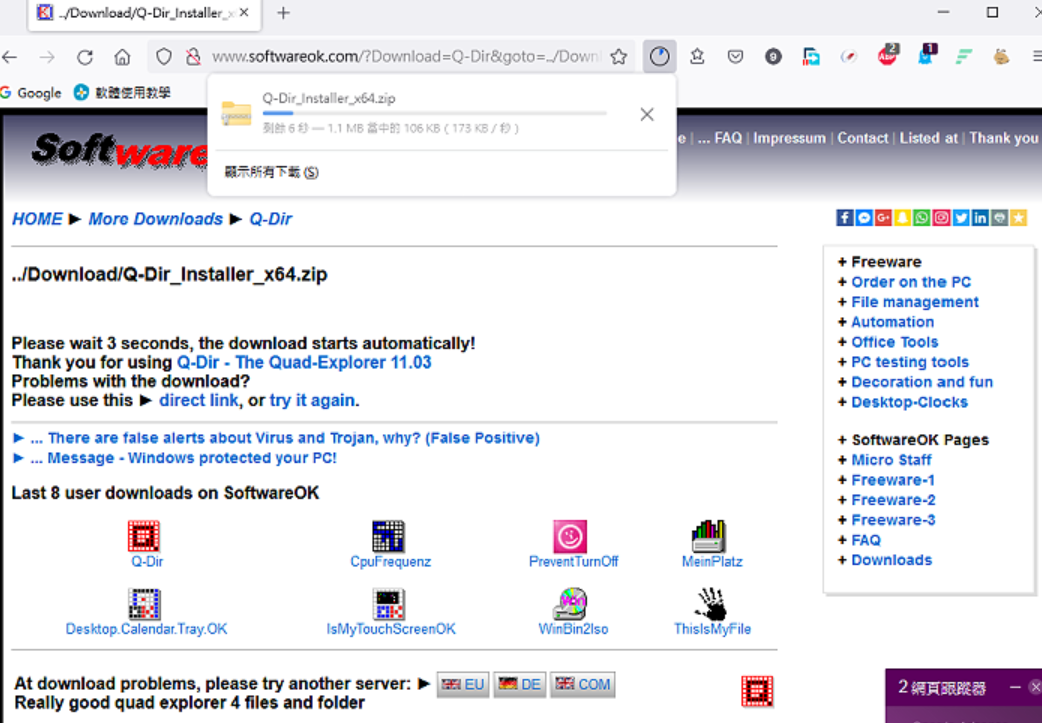Image resolution: width=1042 pixels, height=723 pixels.
Task: Open the Ghostery ghost extension icon
Action: pos(925,56)
